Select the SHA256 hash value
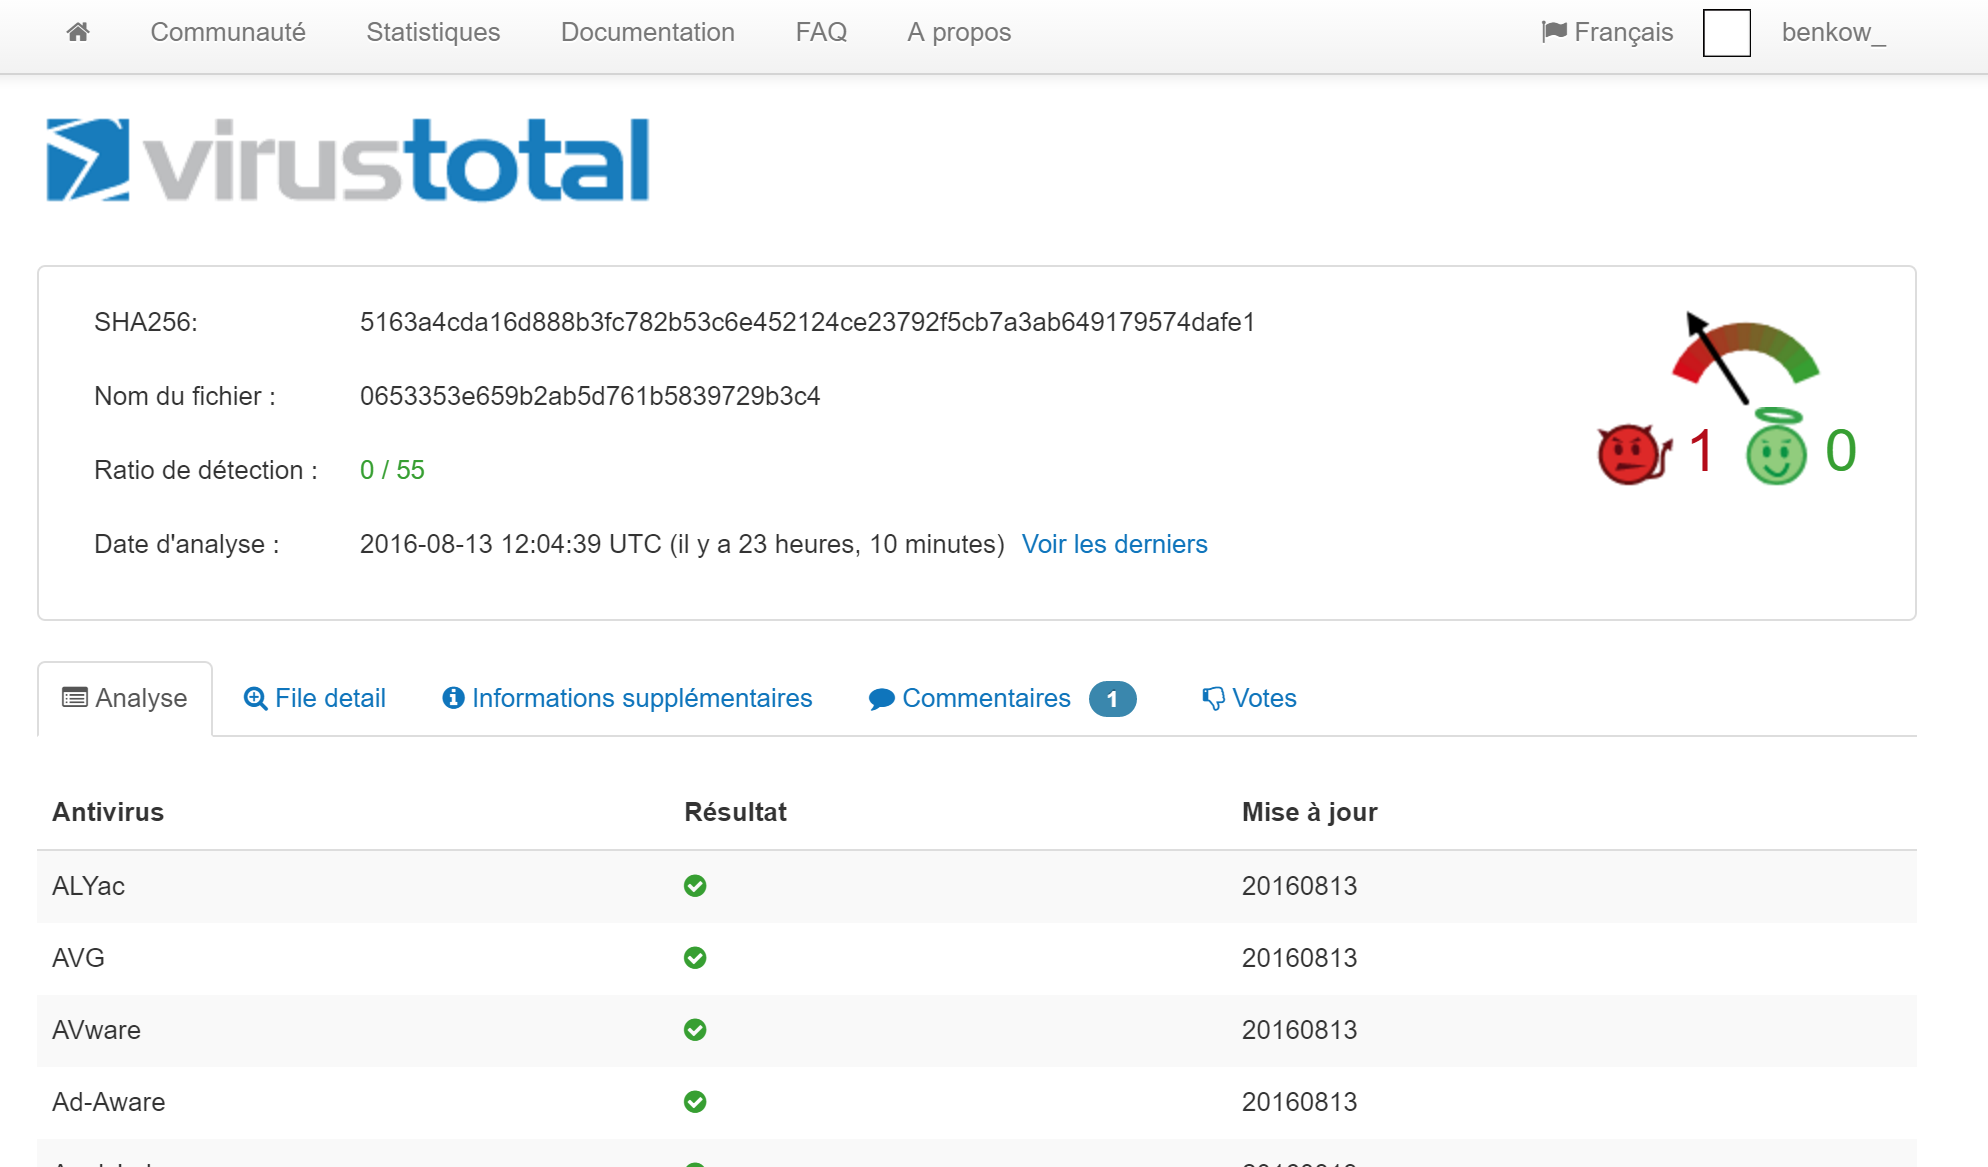 tap(807, 322)
